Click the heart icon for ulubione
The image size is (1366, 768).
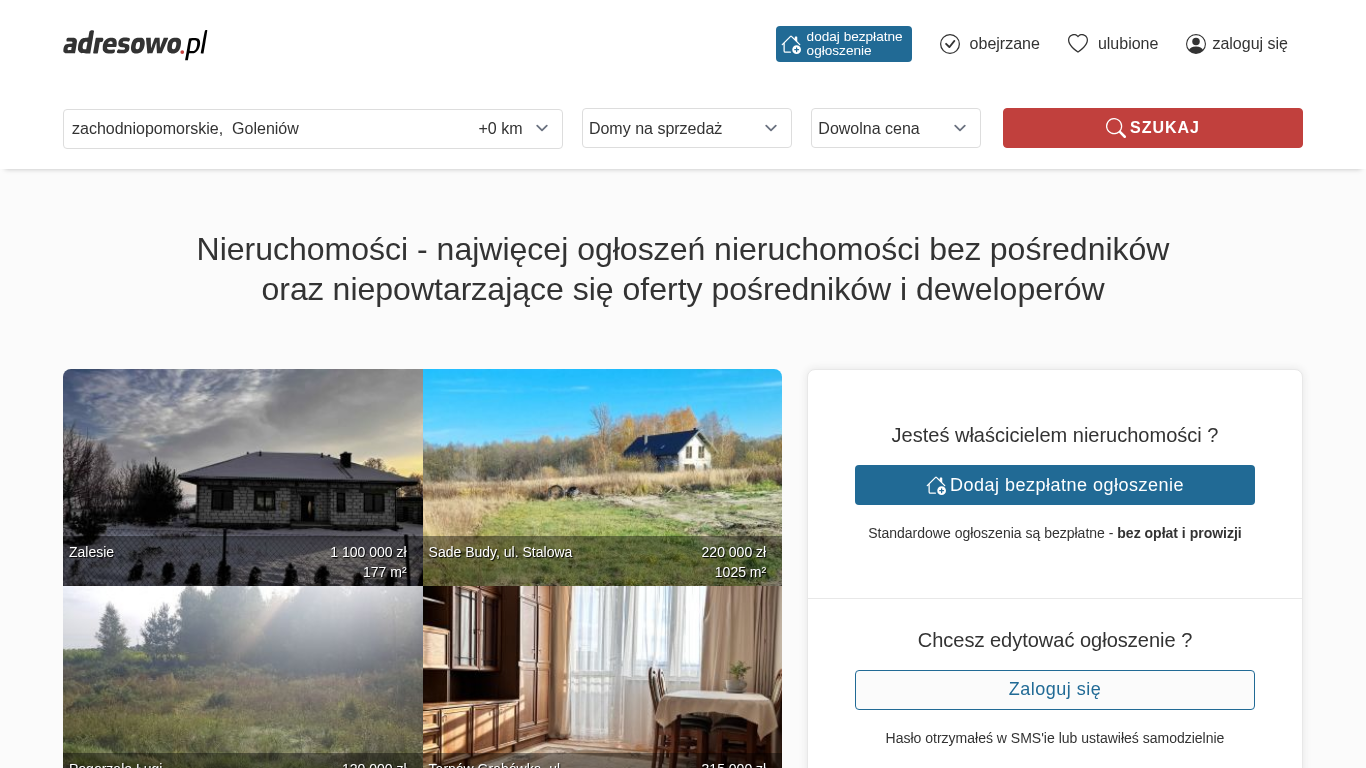coord(1078,44)
